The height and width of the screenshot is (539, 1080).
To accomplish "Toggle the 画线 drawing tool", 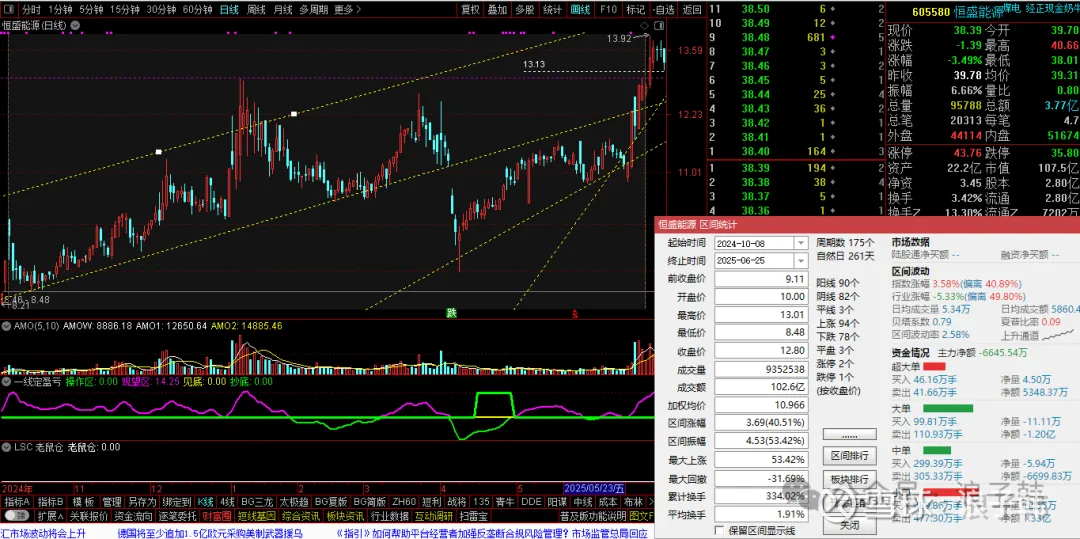I will point(580,9).
